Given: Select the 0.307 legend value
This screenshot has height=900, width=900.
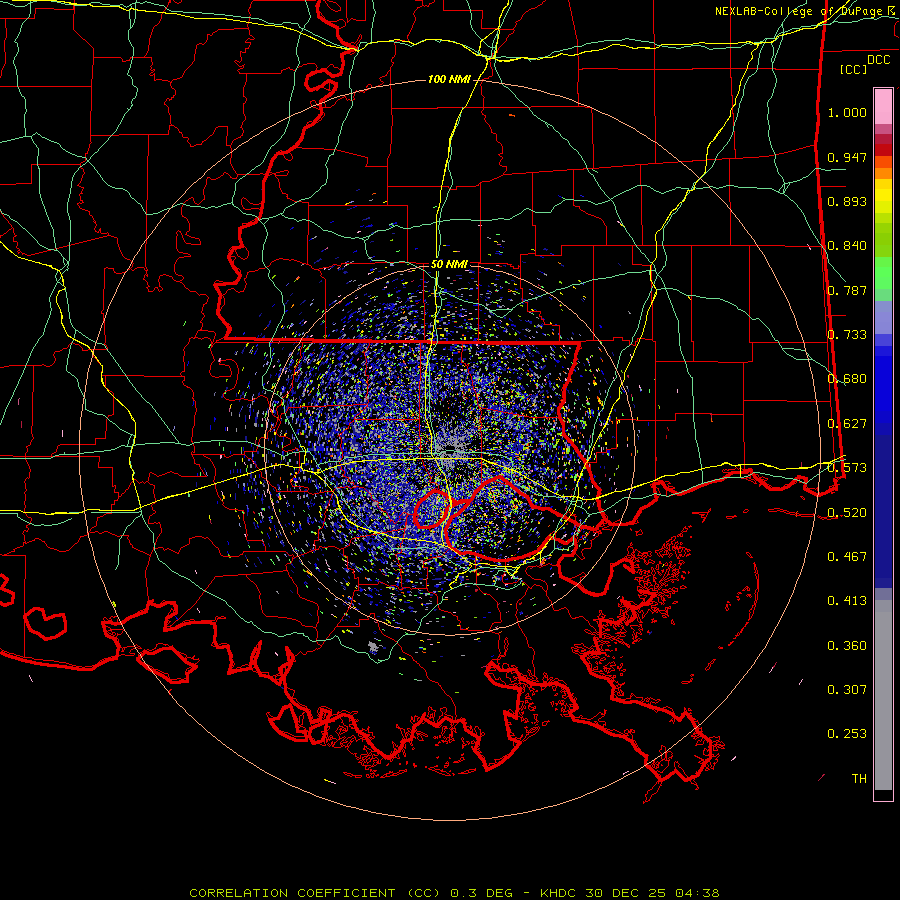Looking at the screenshot, I should point(847,690).
